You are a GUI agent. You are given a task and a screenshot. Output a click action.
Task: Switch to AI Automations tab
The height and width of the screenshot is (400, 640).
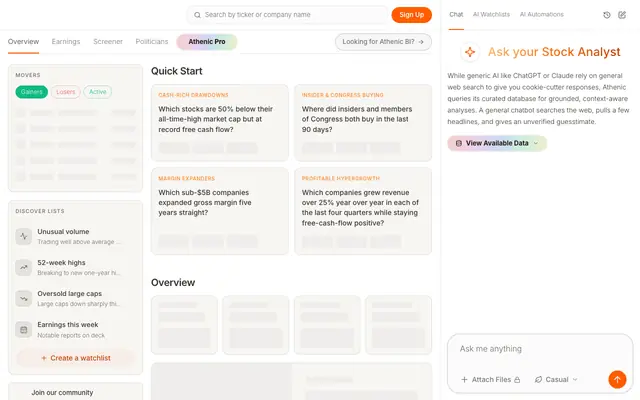tap(541, 15)
